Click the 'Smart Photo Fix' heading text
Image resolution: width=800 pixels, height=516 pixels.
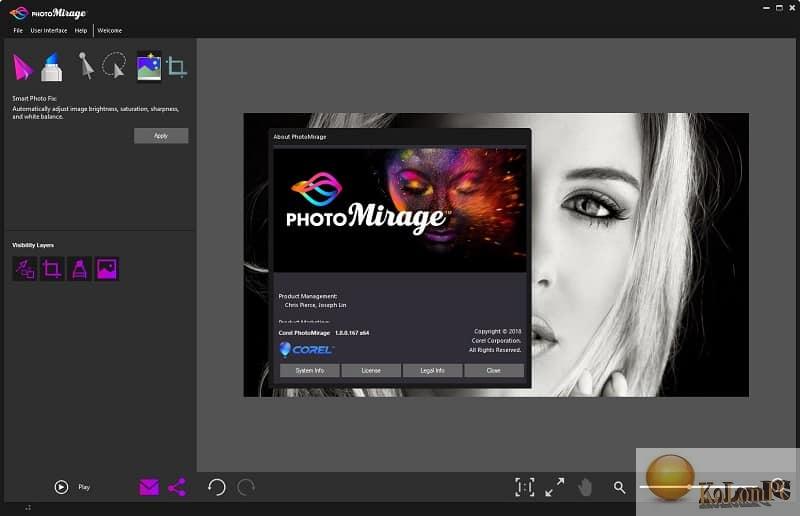click(34, 99)
